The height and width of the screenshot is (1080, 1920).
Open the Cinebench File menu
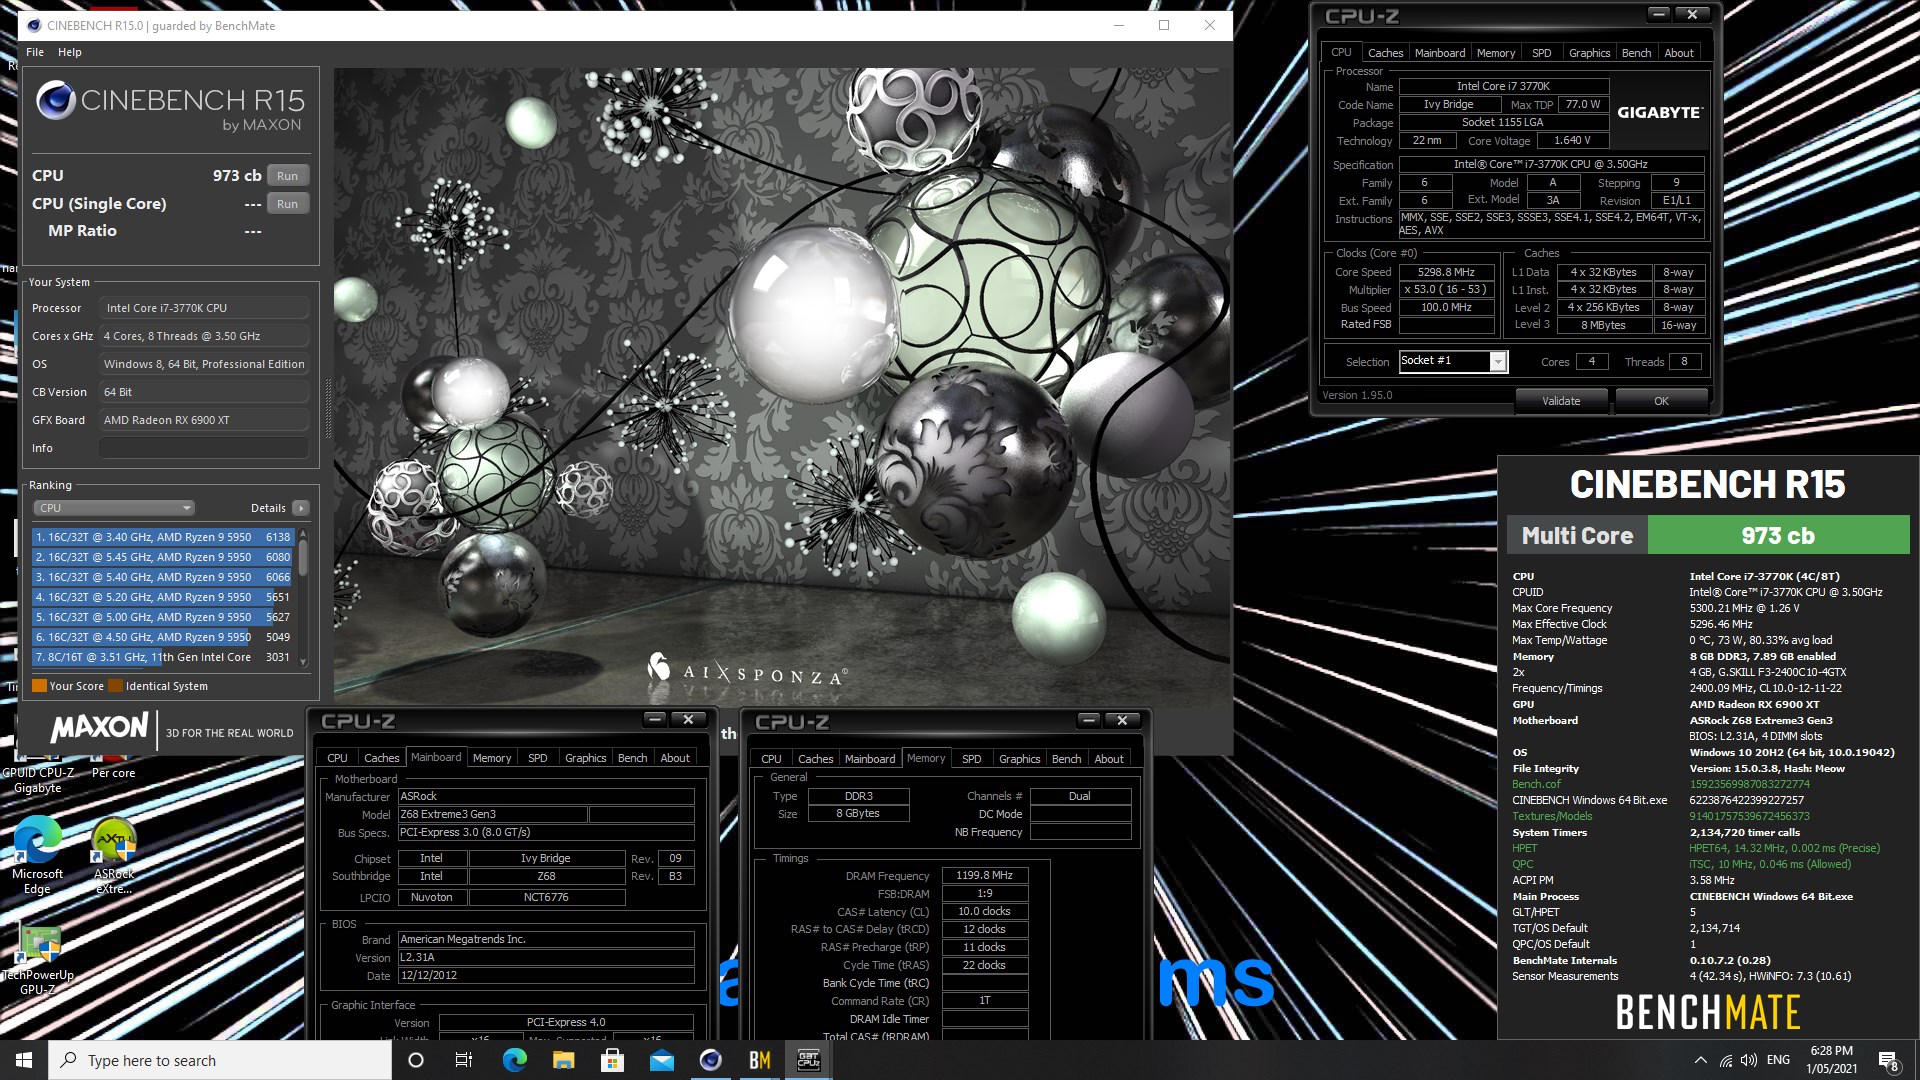point(35,52)
